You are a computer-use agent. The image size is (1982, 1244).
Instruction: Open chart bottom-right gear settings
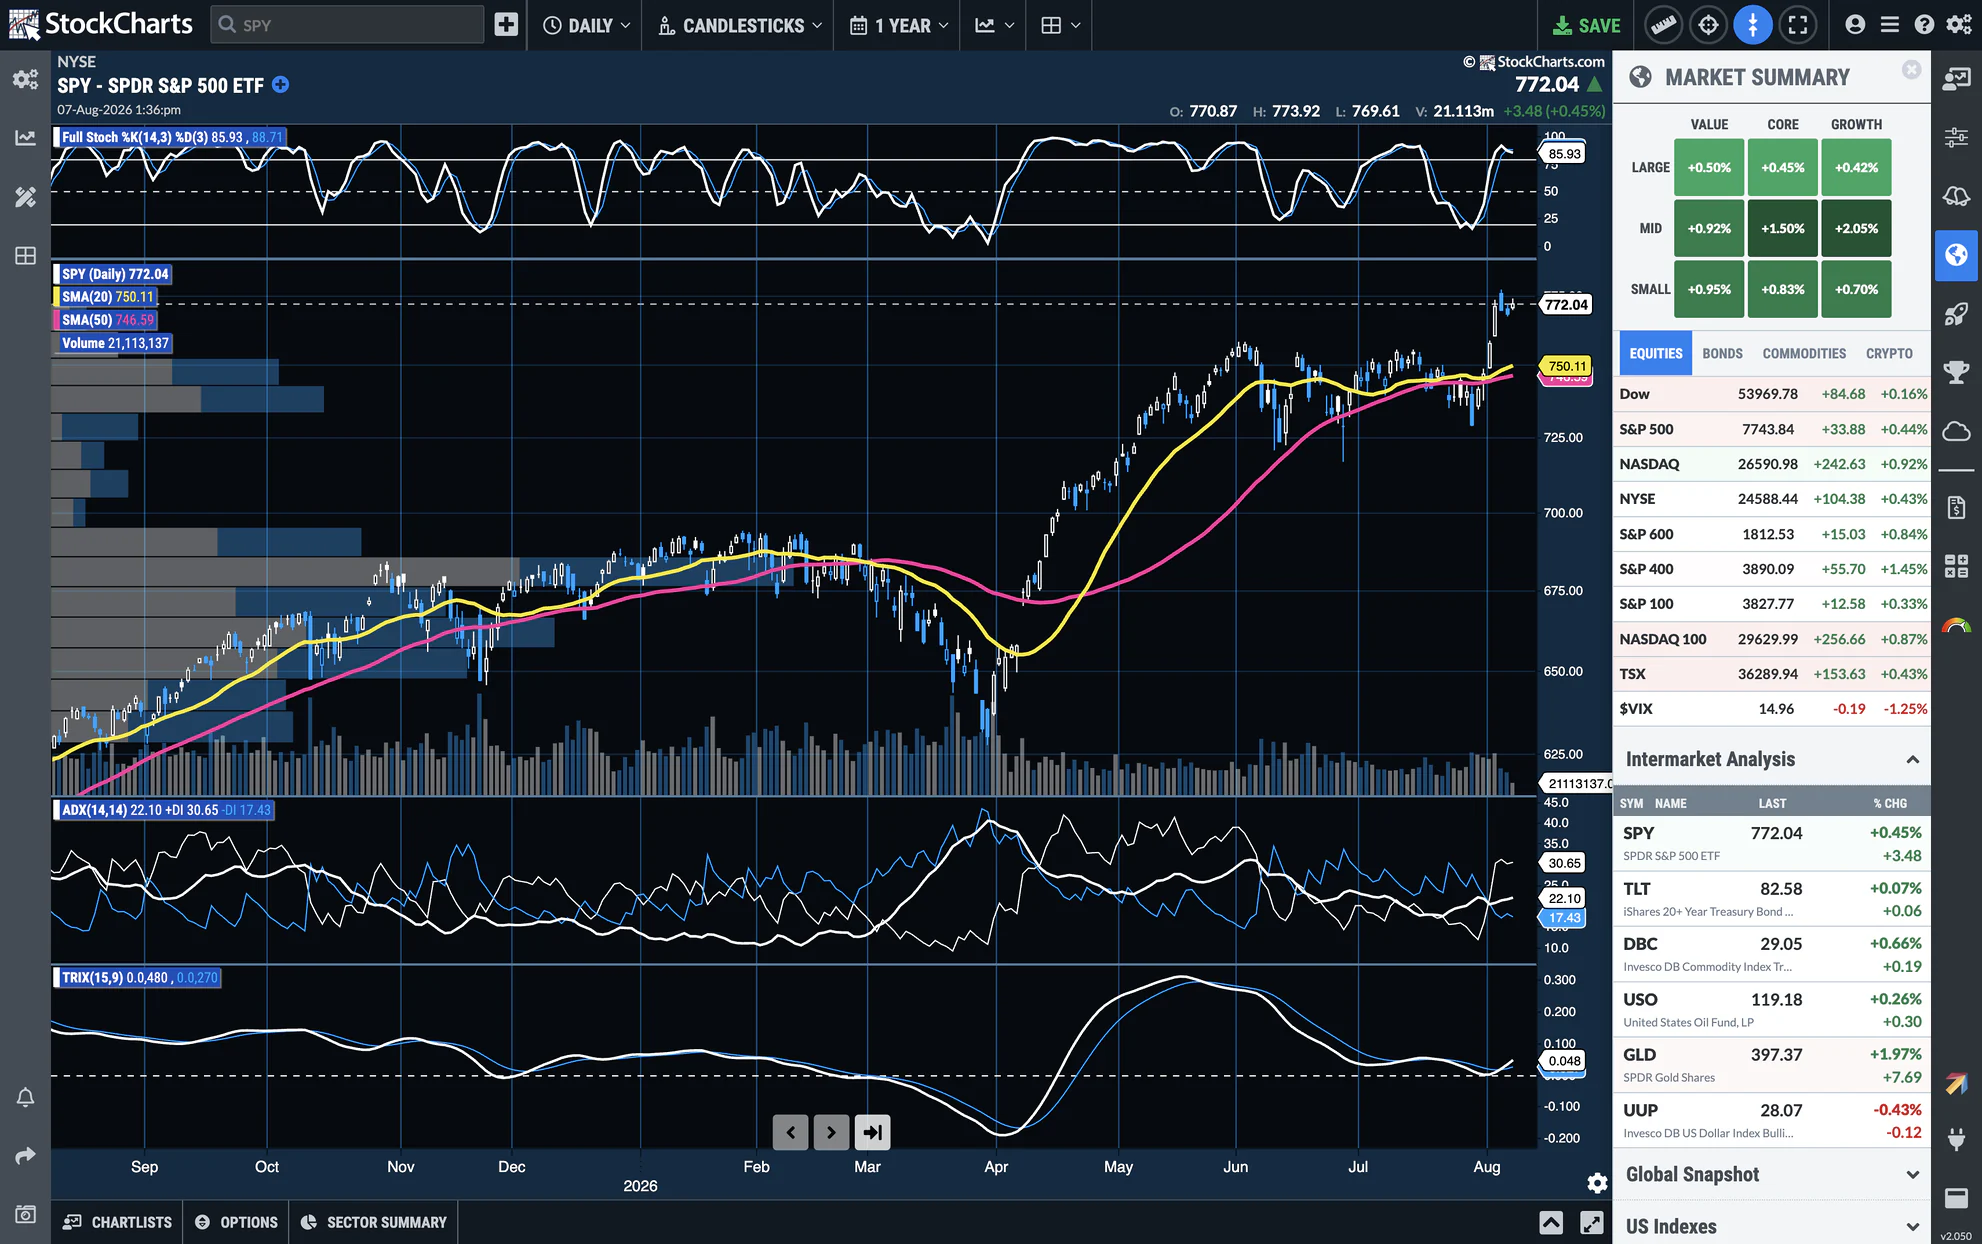coord(1597,1183)
